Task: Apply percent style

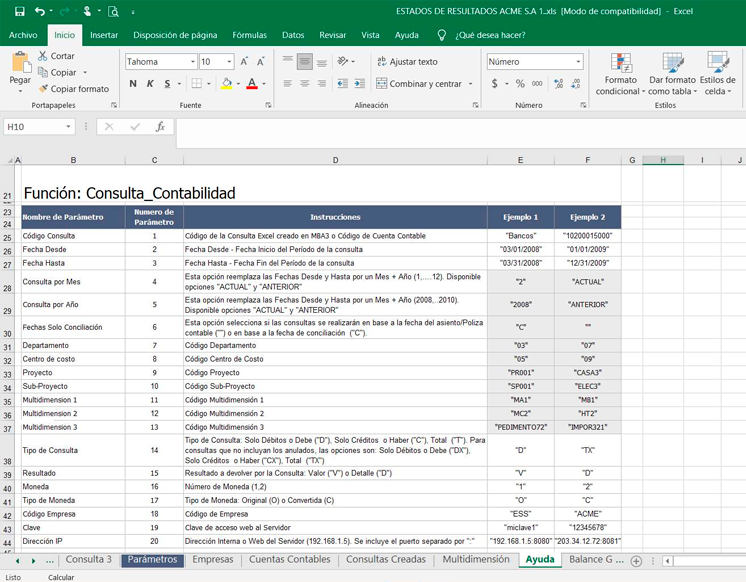Action: [x=520, y=84]
